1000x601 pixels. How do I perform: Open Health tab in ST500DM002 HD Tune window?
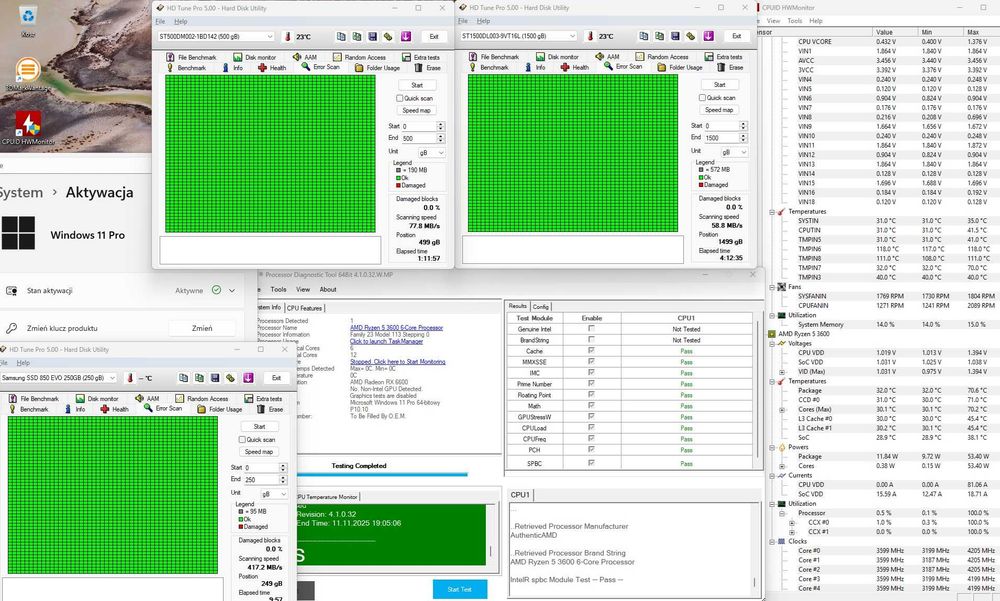tap(272, 68)
